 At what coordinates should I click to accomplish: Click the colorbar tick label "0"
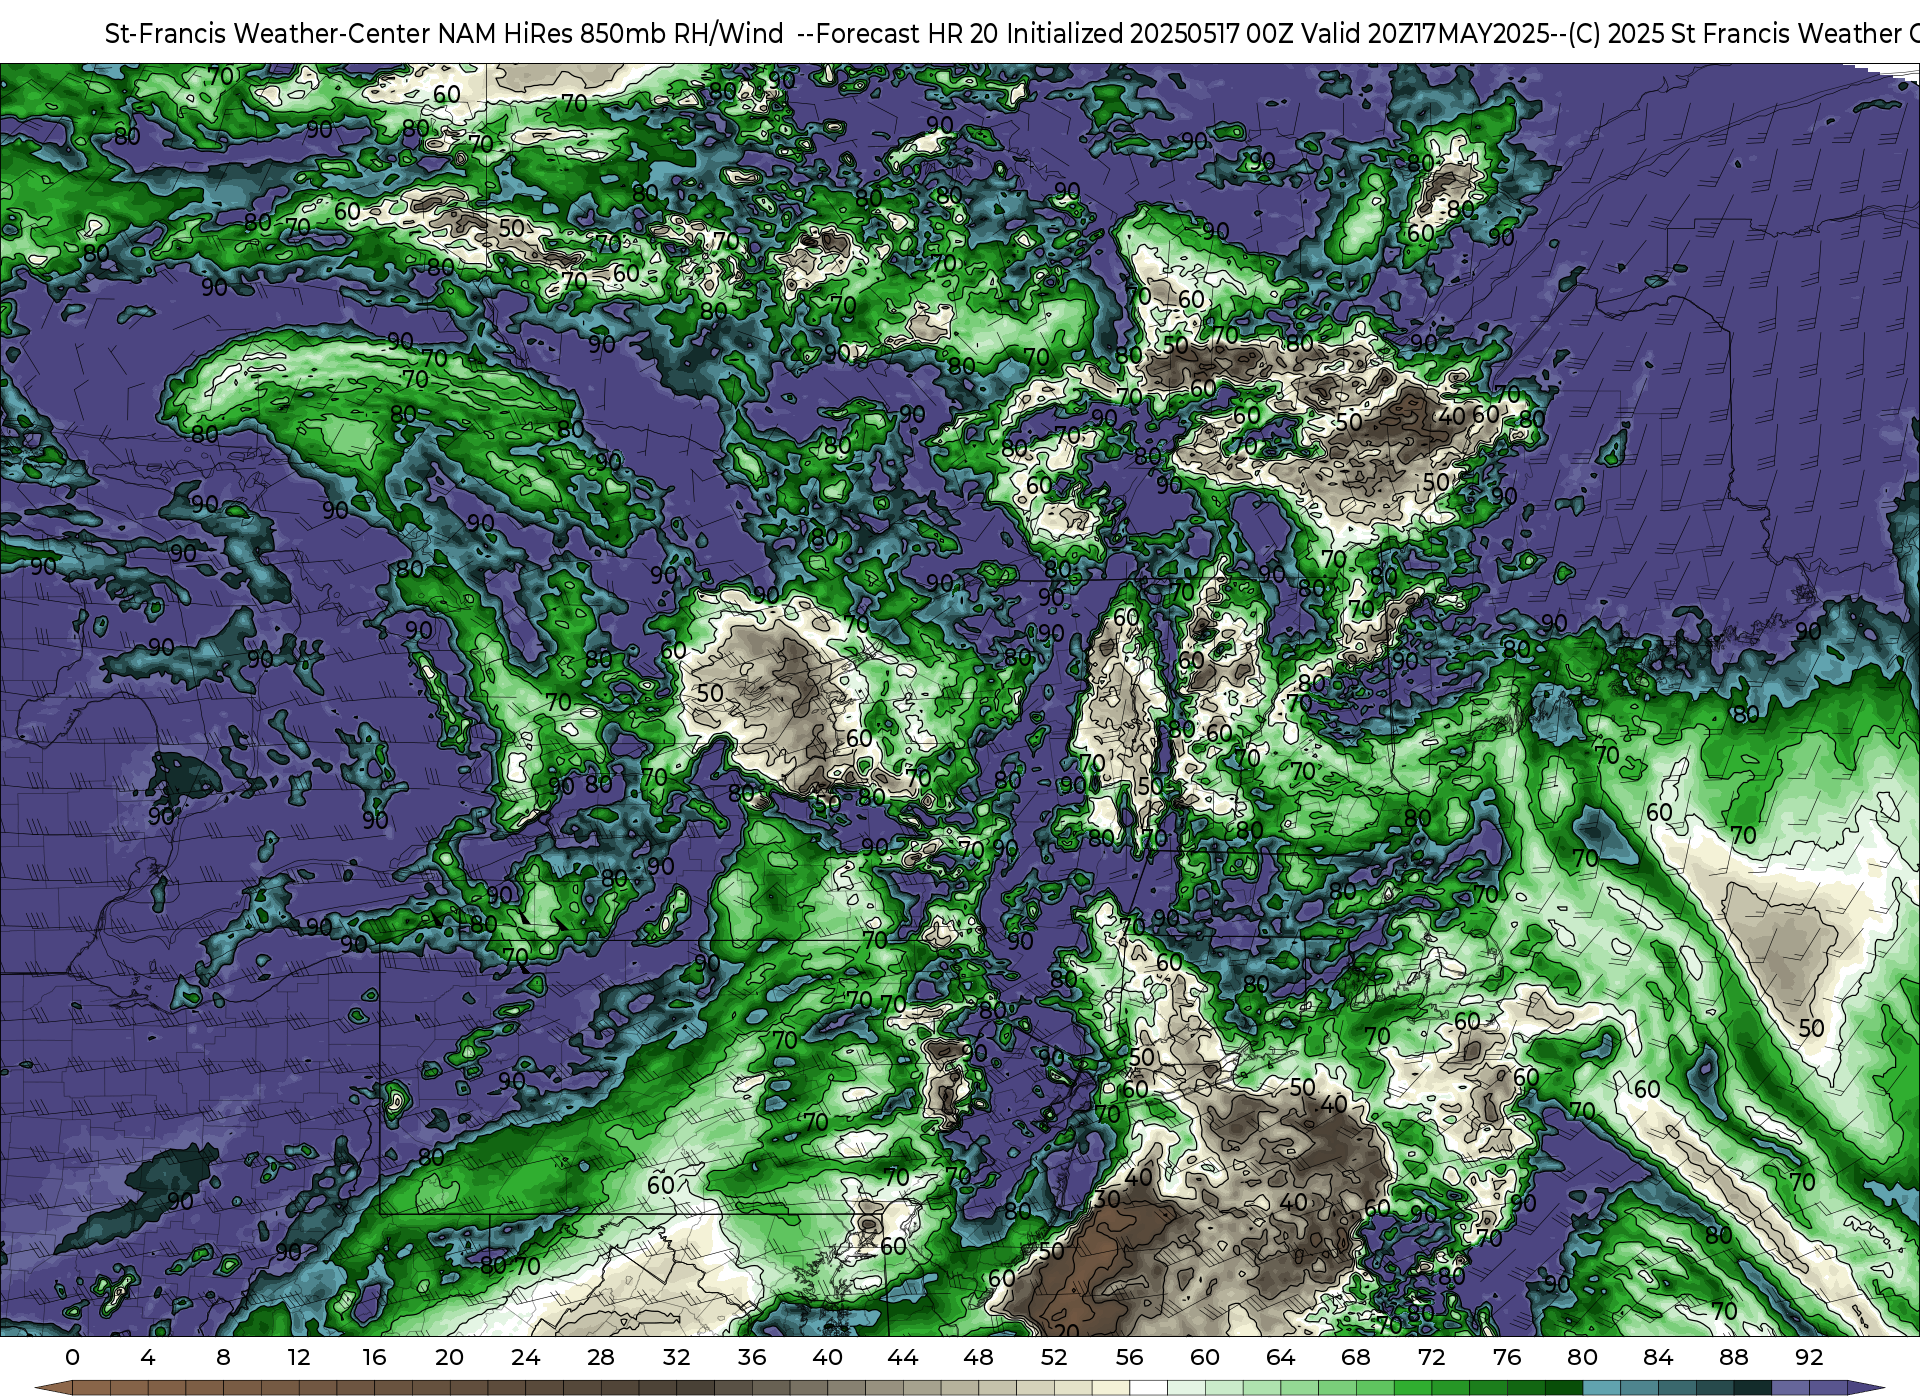(72, 1357)
